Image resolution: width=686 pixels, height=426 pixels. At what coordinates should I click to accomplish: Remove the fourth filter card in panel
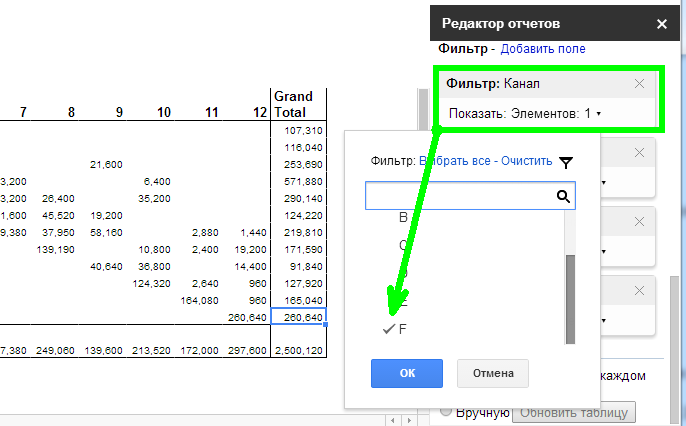pyautogui.click(x=640, y=290)
